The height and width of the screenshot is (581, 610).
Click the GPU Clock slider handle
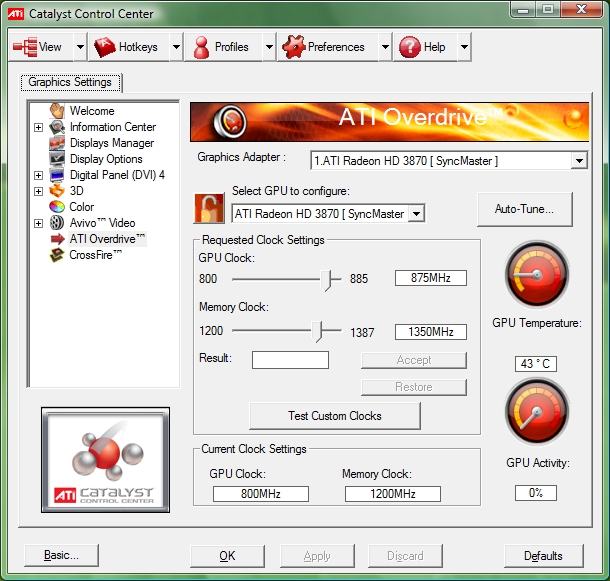pos(326,280)
